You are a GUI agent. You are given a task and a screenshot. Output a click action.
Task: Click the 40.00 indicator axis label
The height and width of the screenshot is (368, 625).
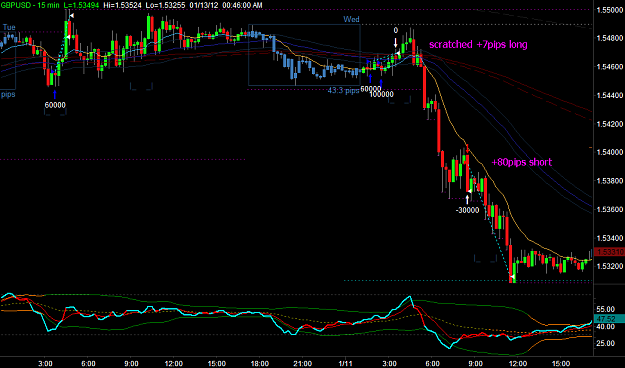[x=606, y=326]
